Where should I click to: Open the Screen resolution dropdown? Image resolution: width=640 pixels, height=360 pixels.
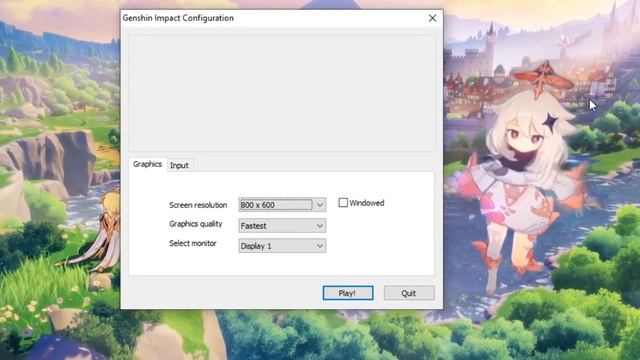tap(282, 204)
